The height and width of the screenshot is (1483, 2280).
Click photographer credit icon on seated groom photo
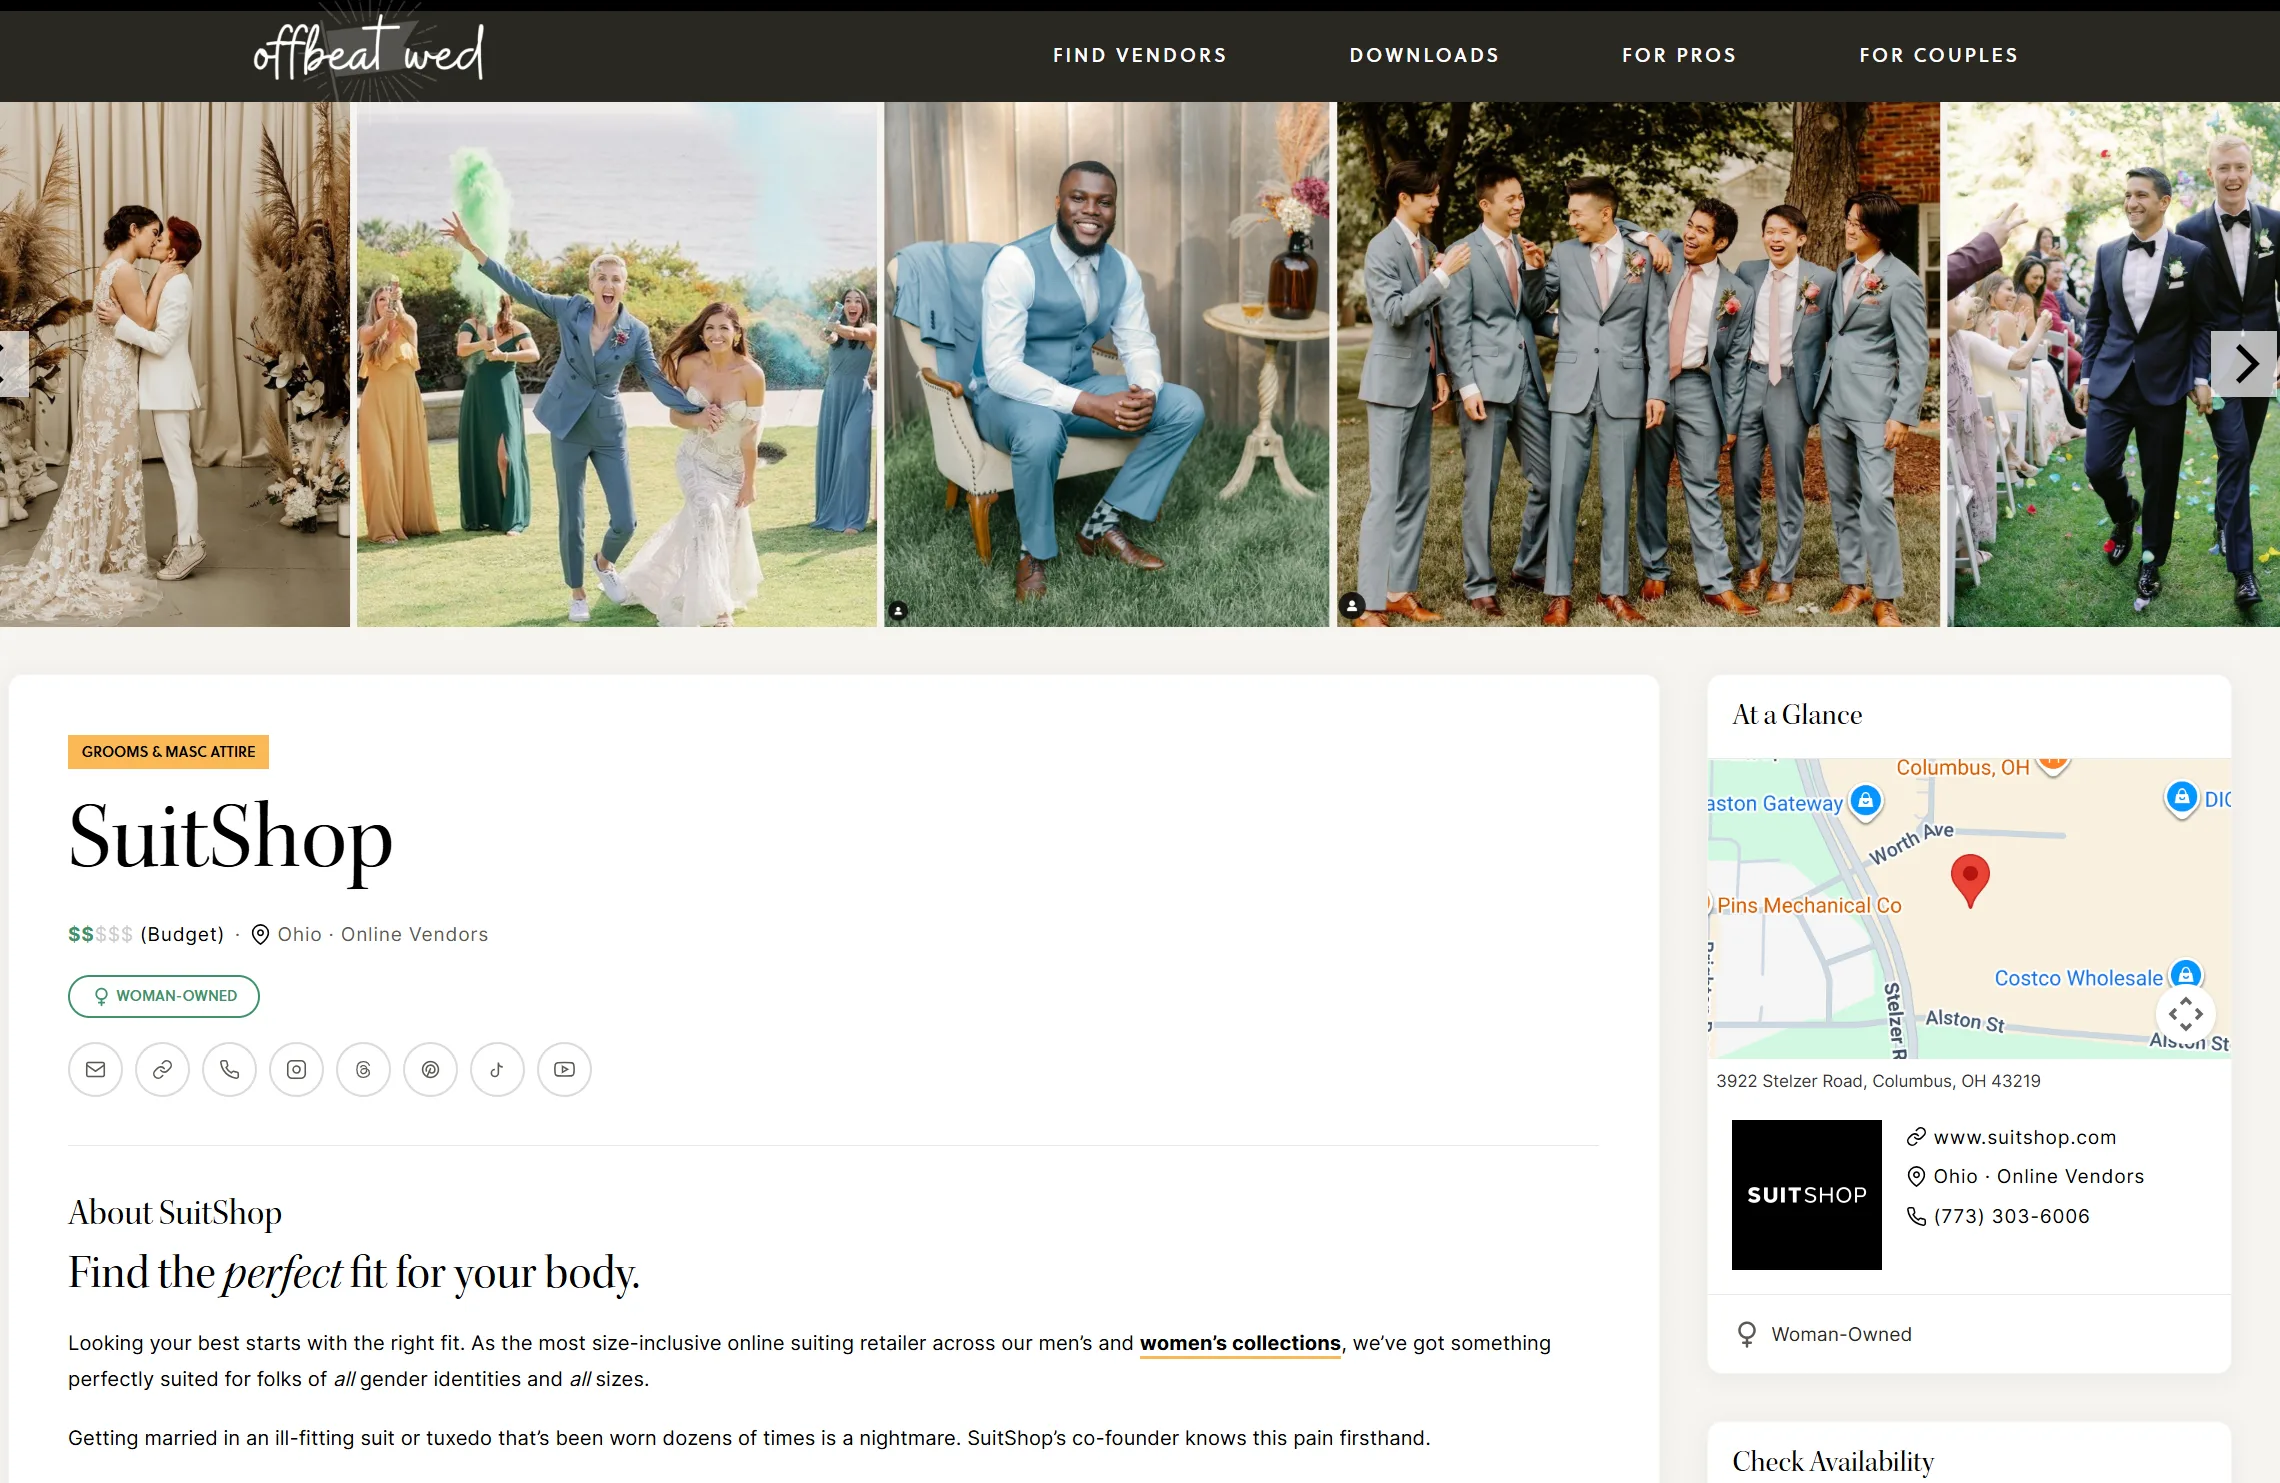pos(898,610)
